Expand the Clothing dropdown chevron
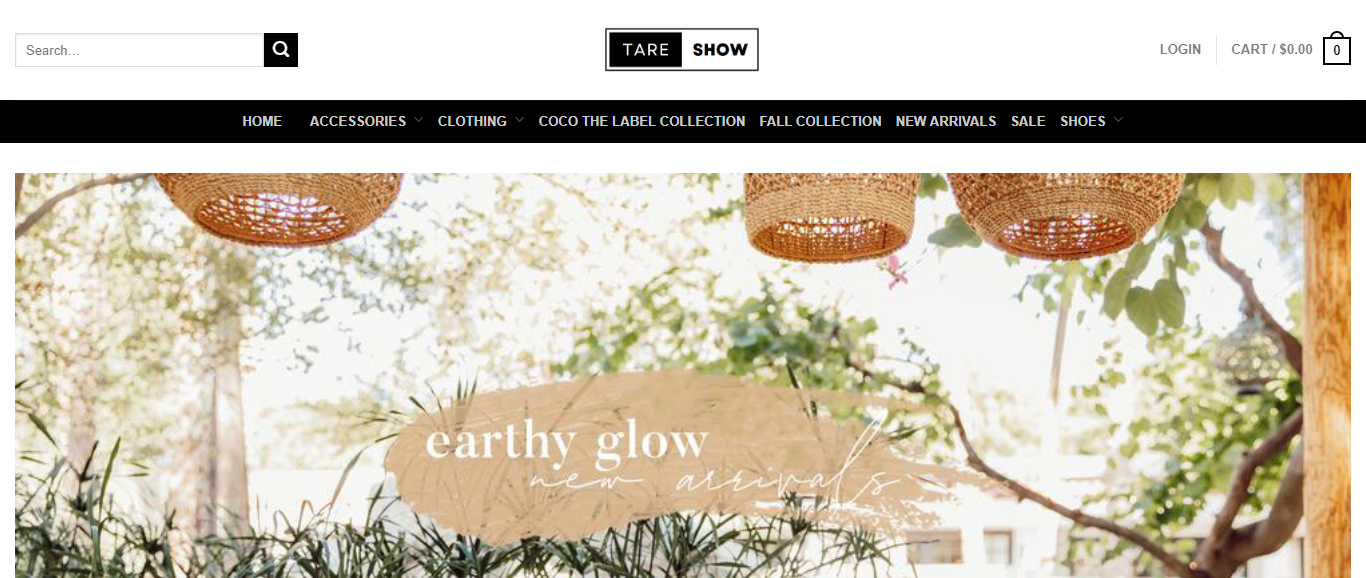 pyautogui.click(x=519, y=120)
